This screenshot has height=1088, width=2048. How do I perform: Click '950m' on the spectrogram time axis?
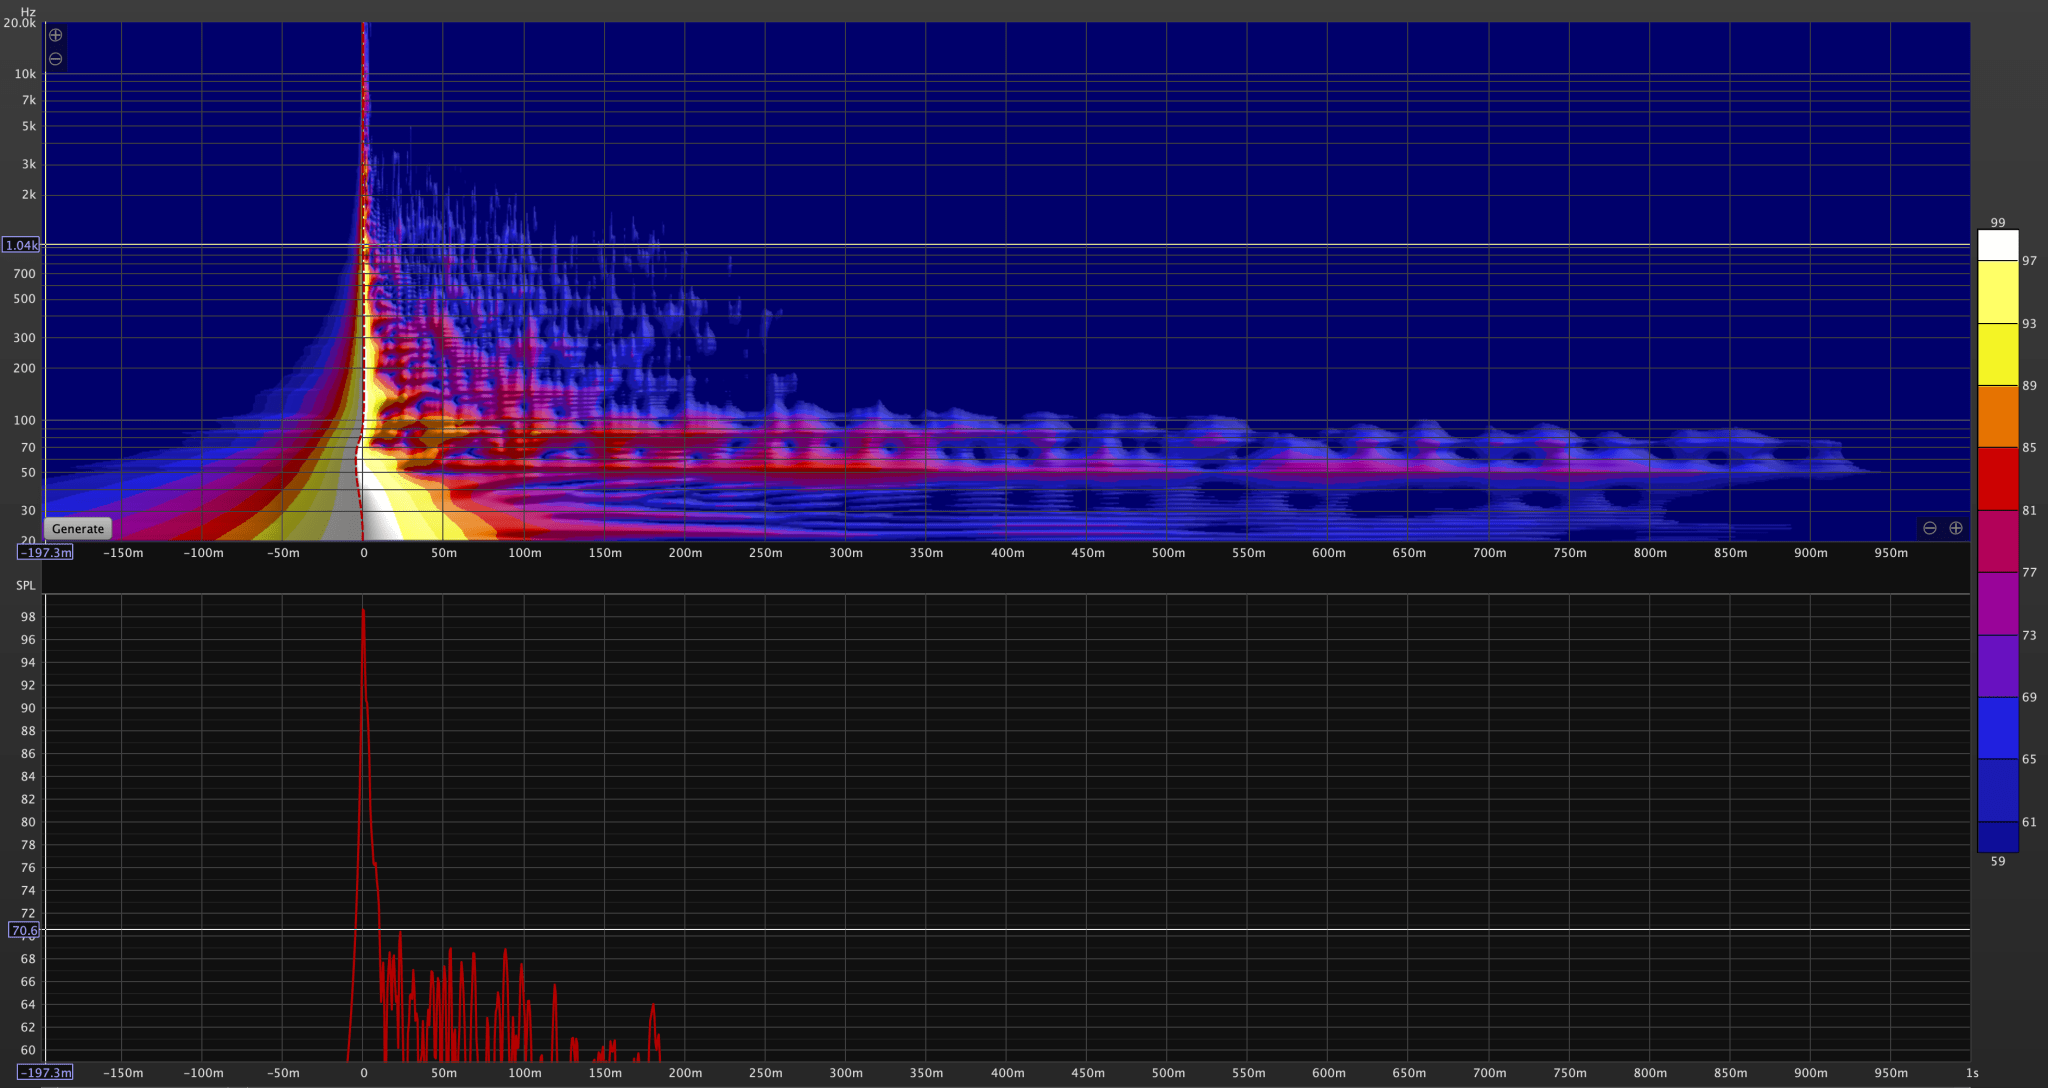pos(1891,553)
